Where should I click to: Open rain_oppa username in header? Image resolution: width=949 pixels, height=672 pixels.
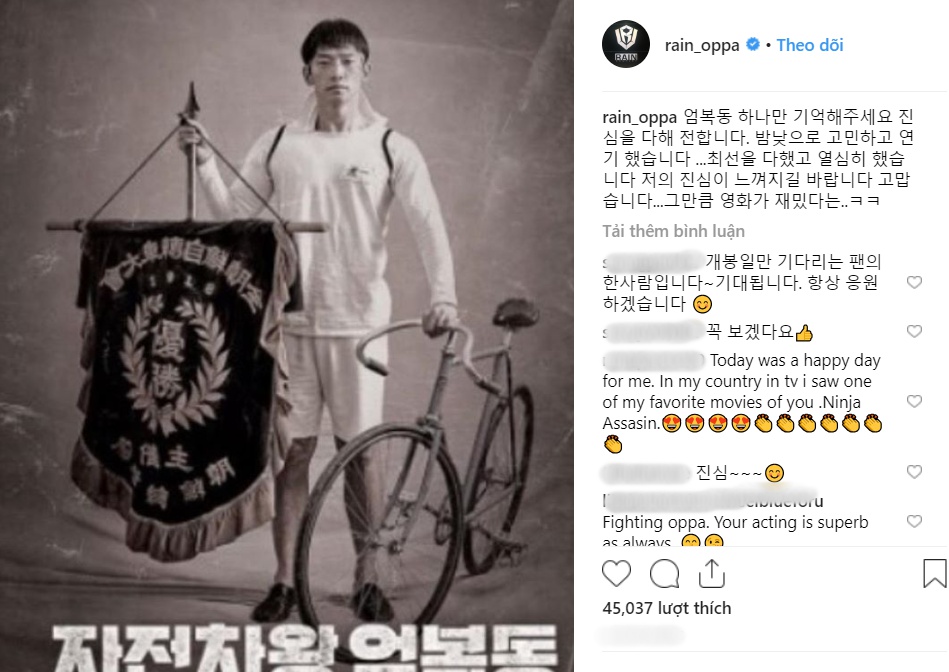(x=702, y=45)
